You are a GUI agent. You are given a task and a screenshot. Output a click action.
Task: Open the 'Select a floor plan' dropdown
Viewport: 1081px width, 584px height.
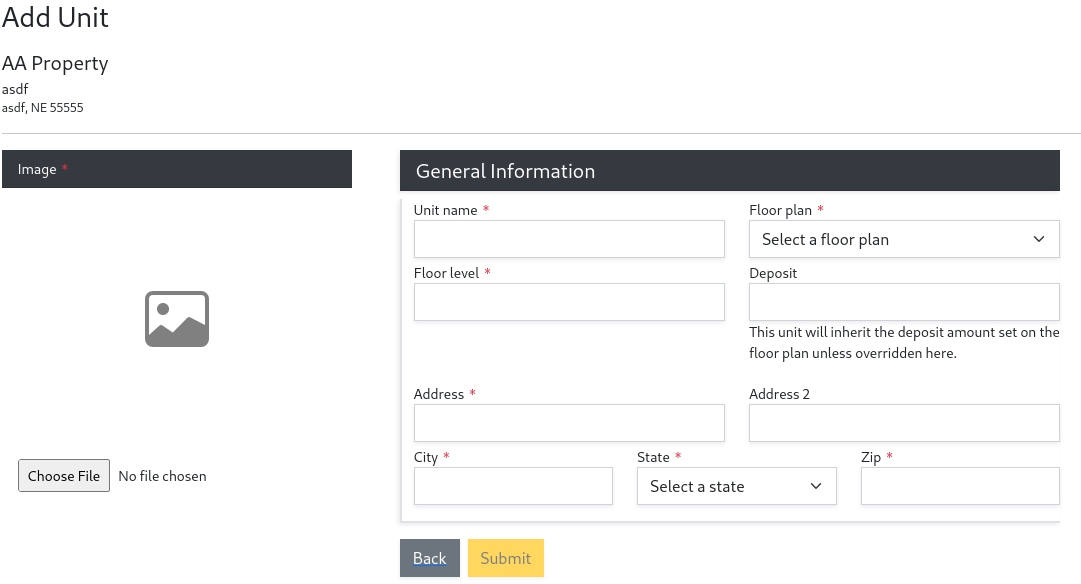[890, 240]
